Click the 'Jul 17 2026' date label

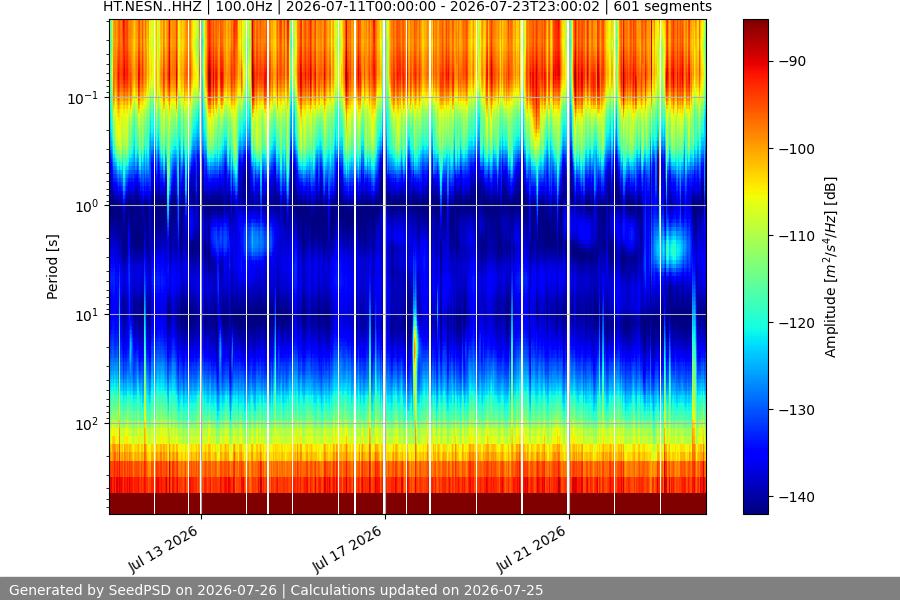pyautogui.click(x=347, y=549)
